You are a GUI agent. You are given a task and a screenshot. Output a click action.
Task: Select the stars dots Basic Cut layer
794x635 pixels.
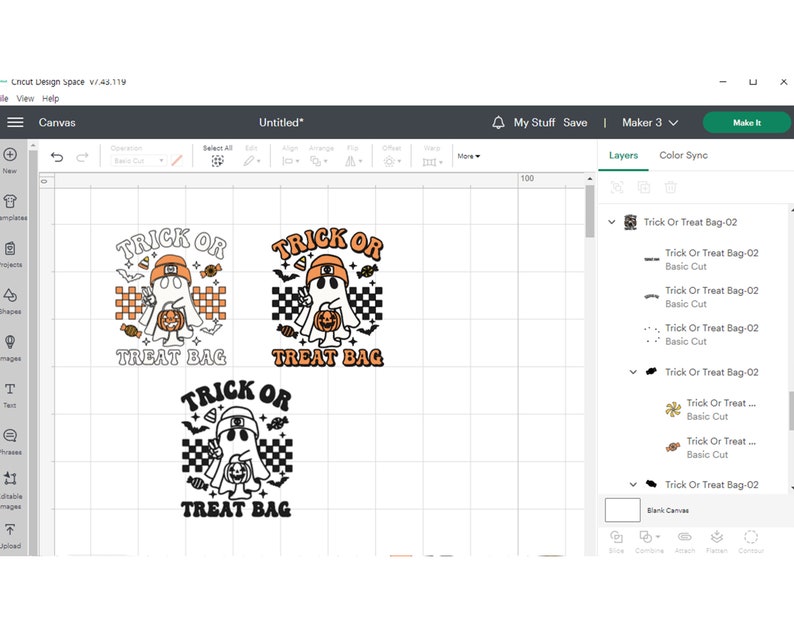[x=701, y=334]
